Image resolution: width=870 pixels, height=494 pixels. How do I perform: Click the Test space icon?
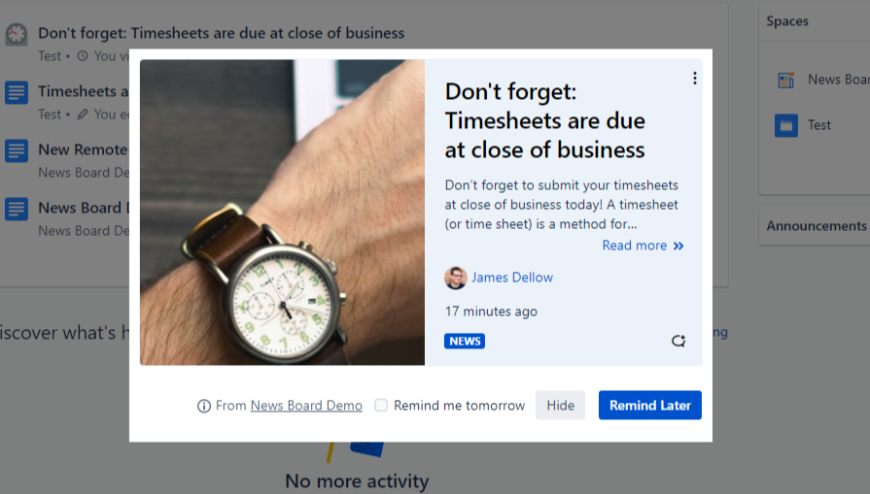tap(786, 125)
